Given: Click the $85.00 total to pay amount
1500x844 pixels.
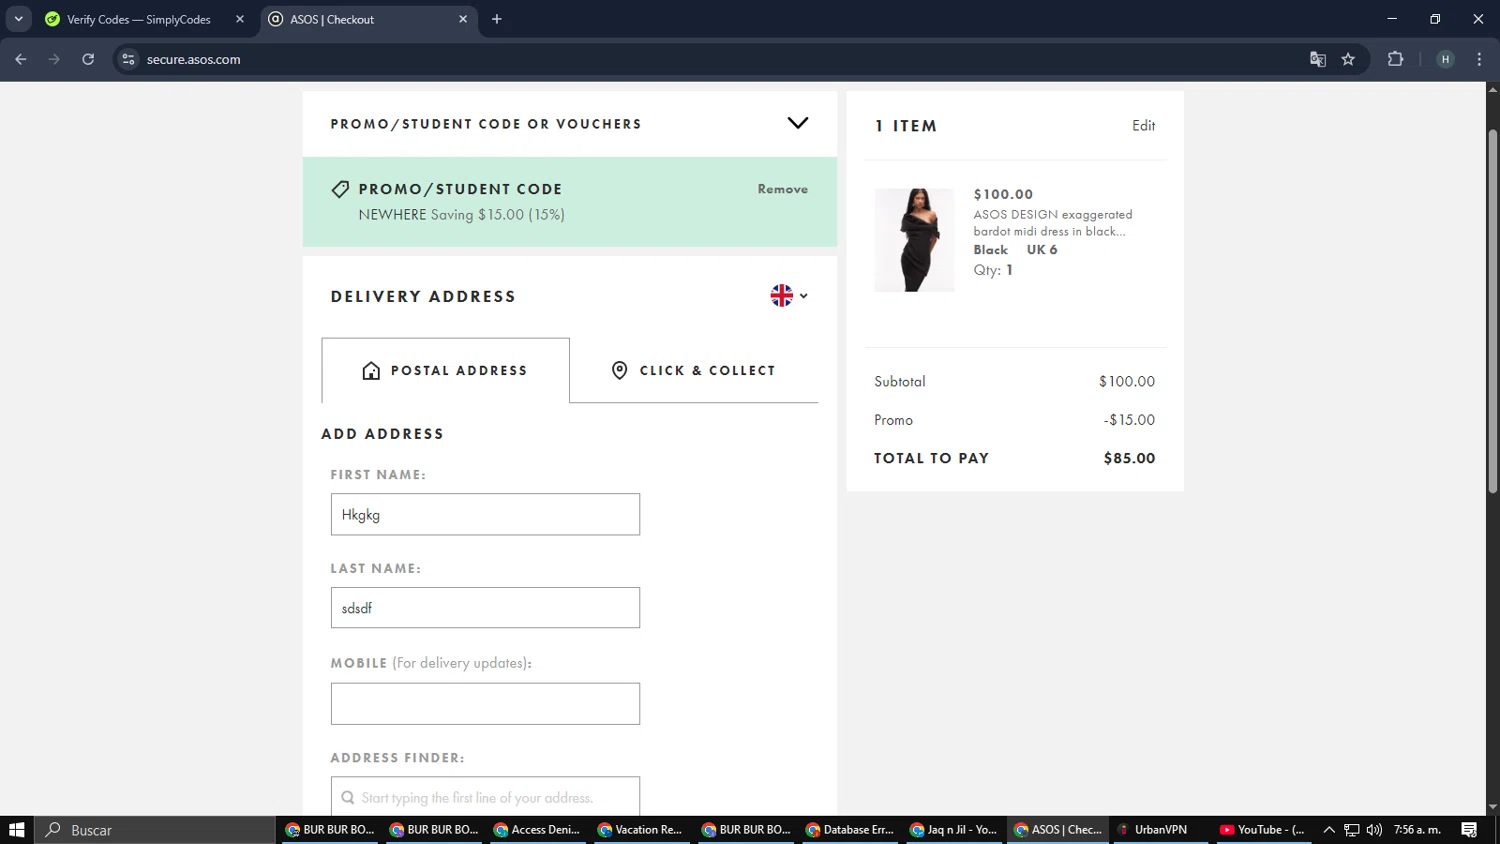Looking at the screenshot, I should (x=1129, y=458).
